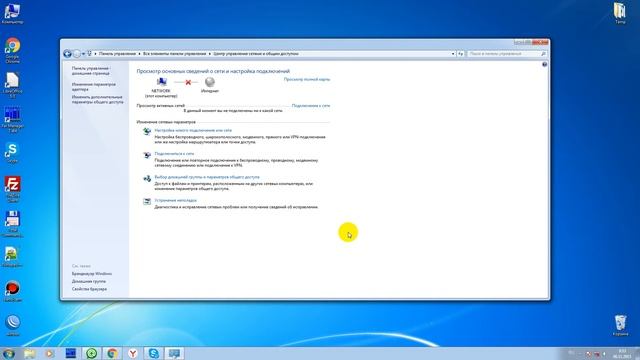Show hidden tray icons arrow
Image resolution: width=640 pixels, height=360 pixels.
580,354
